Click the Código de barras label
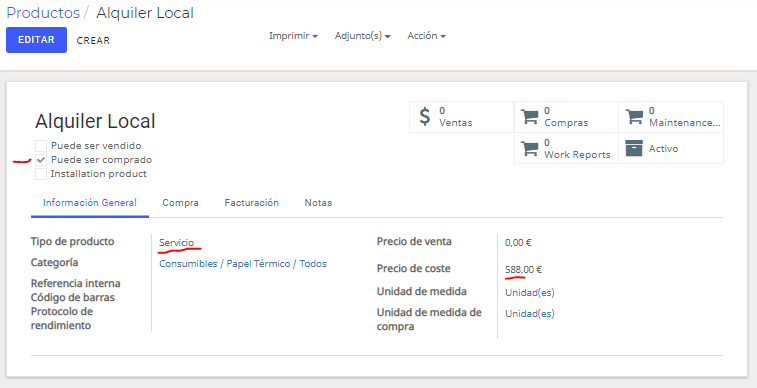Image resolution: width=757 pixels, height=388 pixels. 73,297
